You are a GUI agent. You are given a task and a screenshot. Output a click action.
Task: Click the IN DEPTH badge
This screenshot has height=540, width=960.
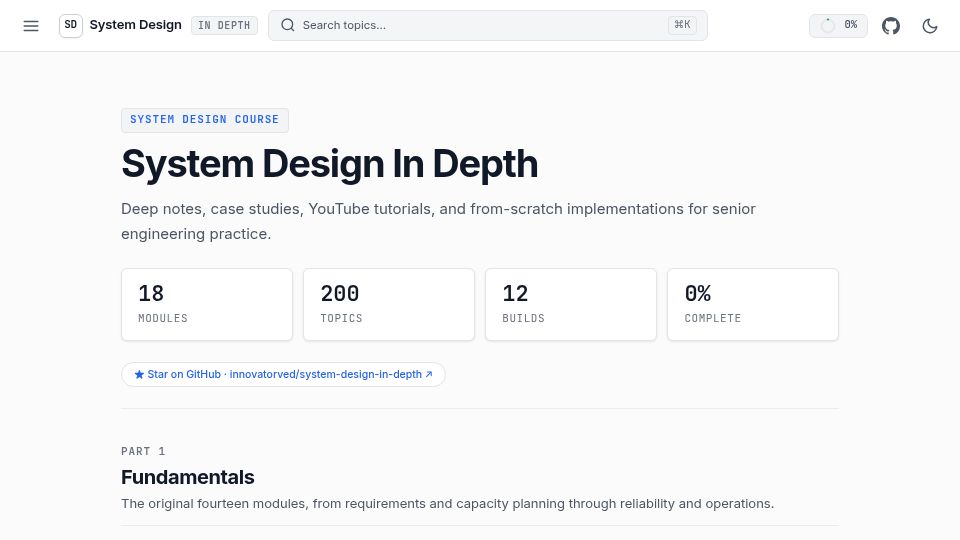[x=224, y=26]
